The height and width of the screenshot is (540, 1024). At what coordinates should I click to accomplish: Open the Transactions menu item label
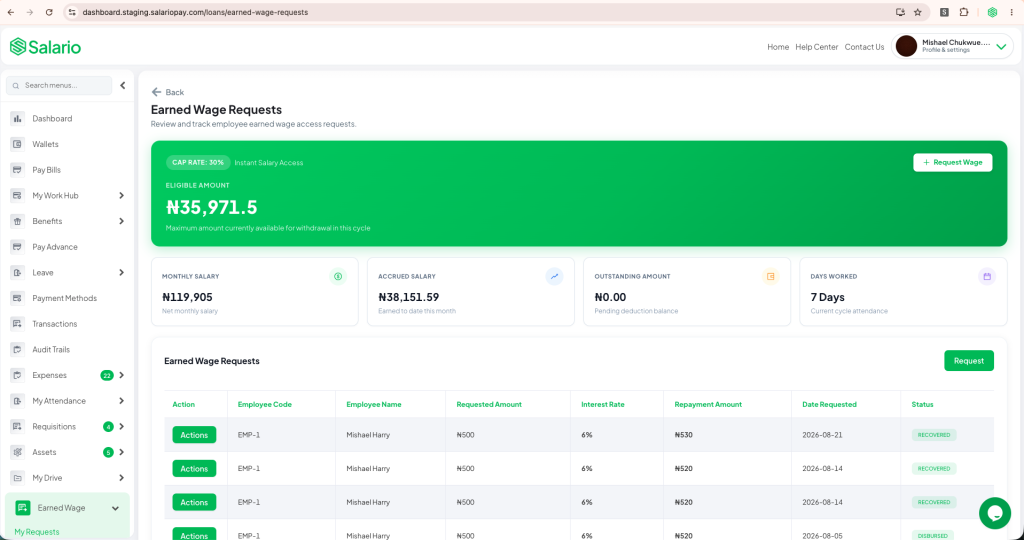point(54,324)
